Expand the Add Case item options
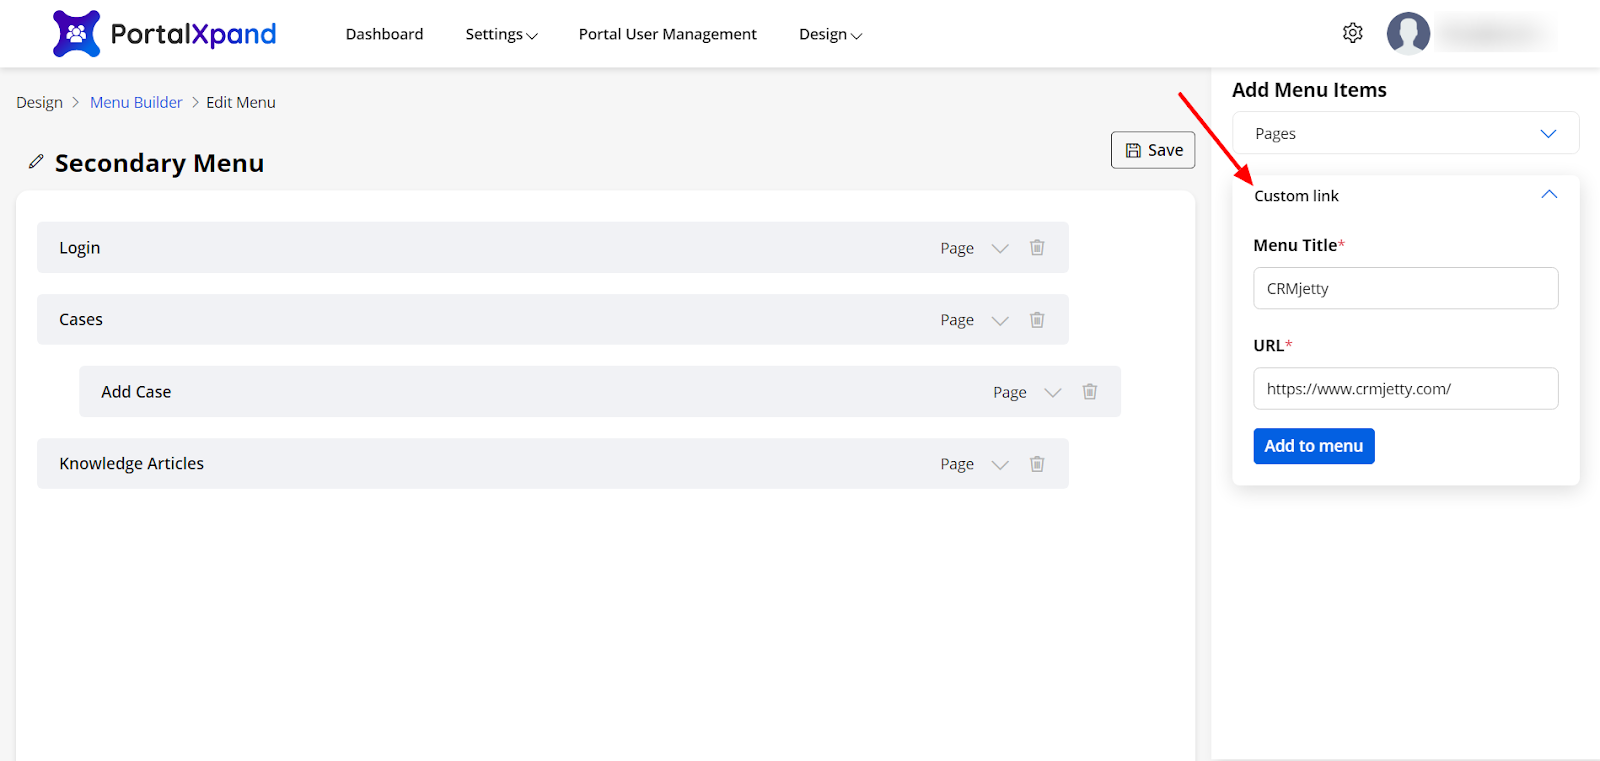Screen dimensions: 1600x761 [x=1053, y=392]
